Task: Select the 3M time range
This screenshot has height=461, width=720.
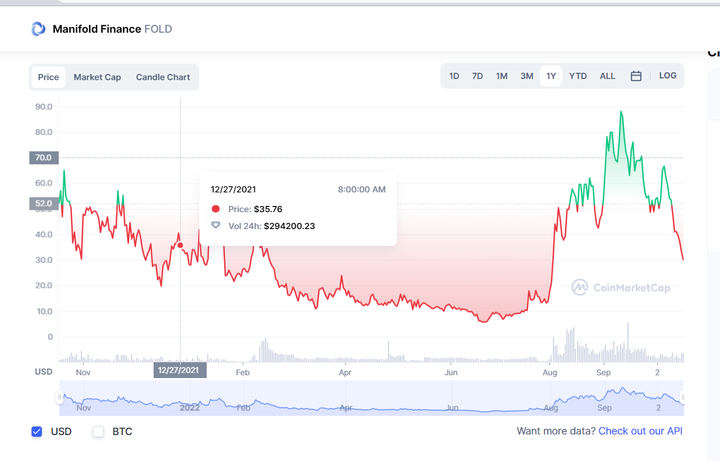Action: (526, 76)
